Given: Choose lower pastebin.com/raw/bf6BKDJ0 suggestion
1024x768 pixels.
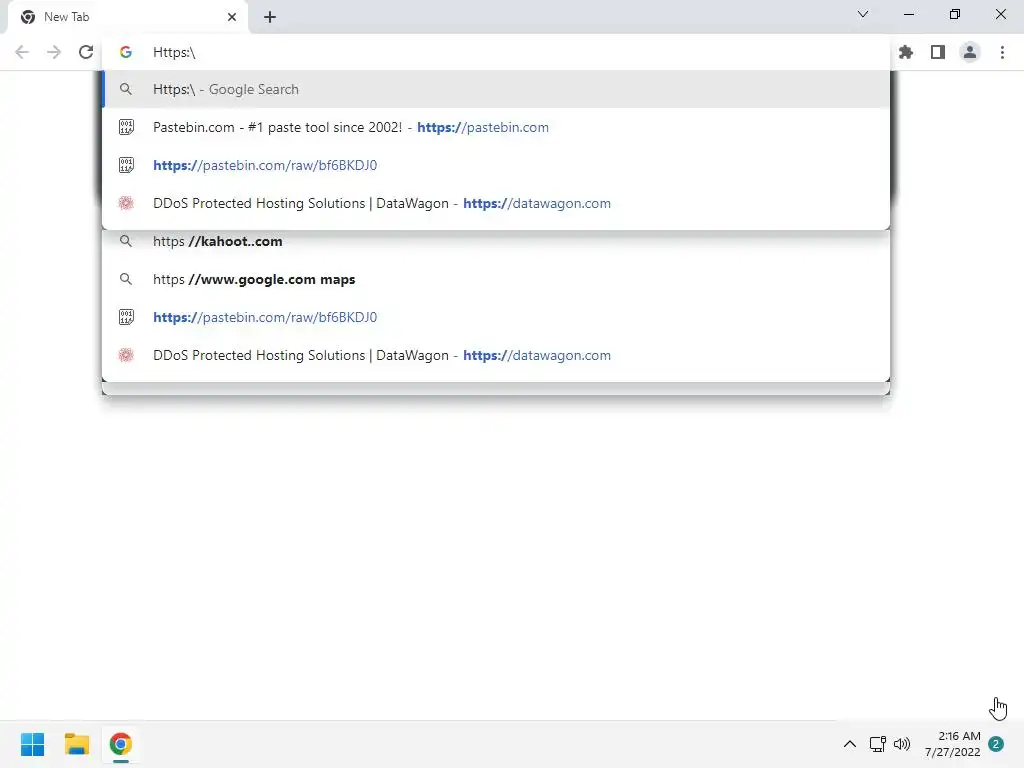Looking at the screenshot, I should (x=496, y=317).
